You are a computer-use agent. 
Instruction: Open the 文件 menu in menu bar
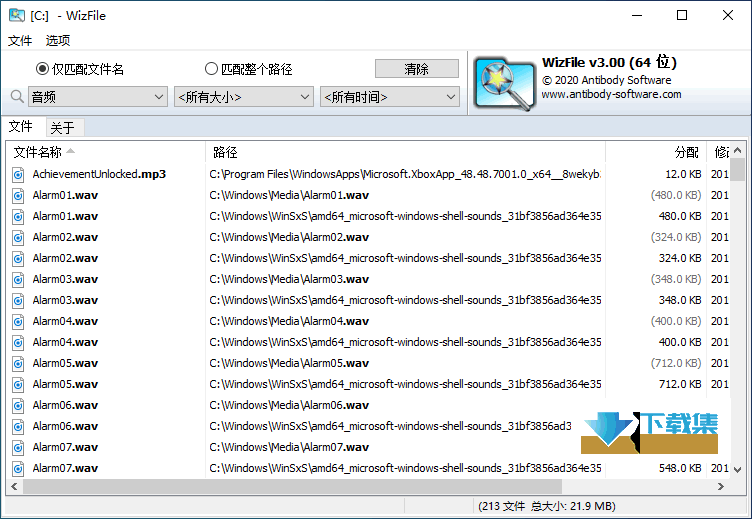(20, 41)
